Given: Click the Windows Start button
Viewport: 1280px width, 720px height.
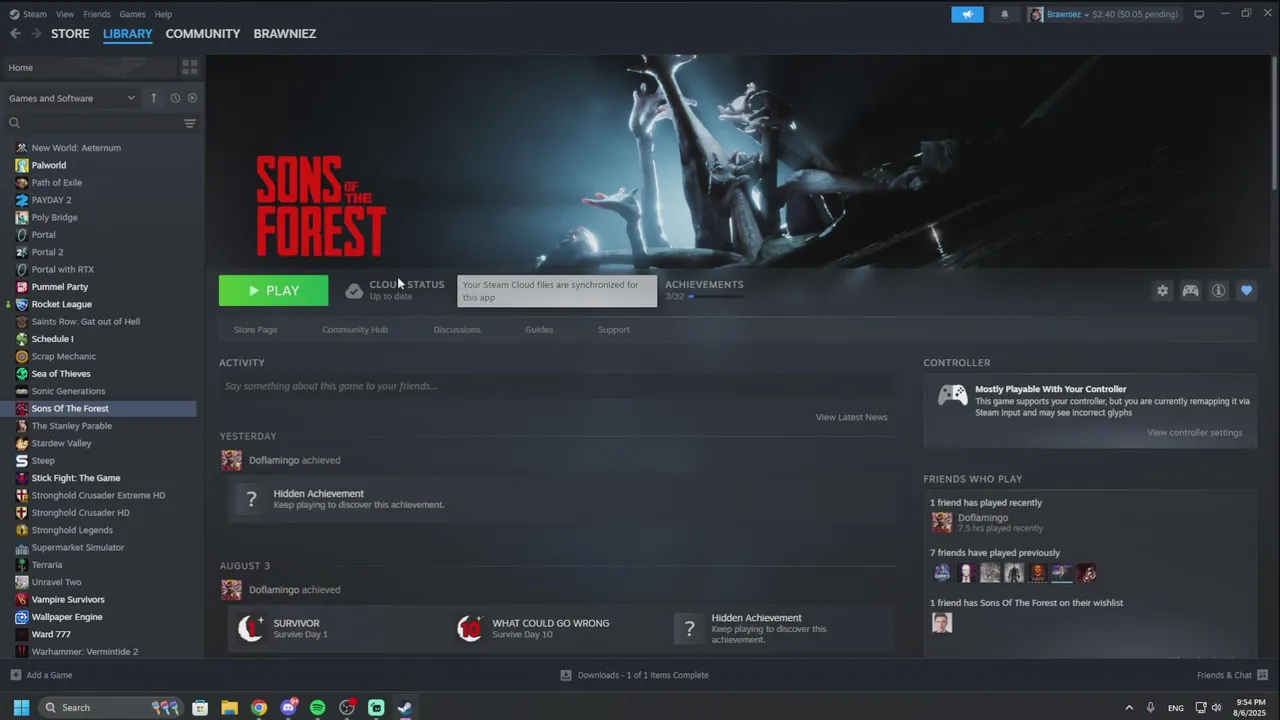Looking at the screenshot, I should click(x=21, y=707).
